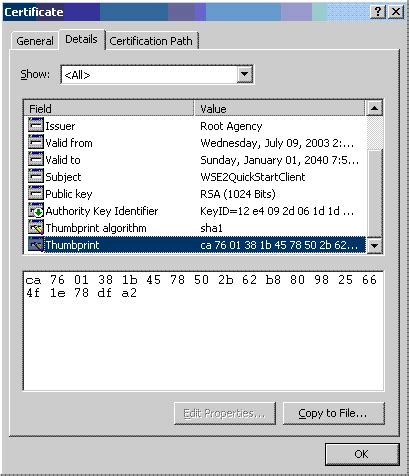Image resolution: width=409 pixels, height=476 pixels.
Task: Click the value Wednesday, July 09, 2003
Action: pyautogui.click(x=277, y=143)
